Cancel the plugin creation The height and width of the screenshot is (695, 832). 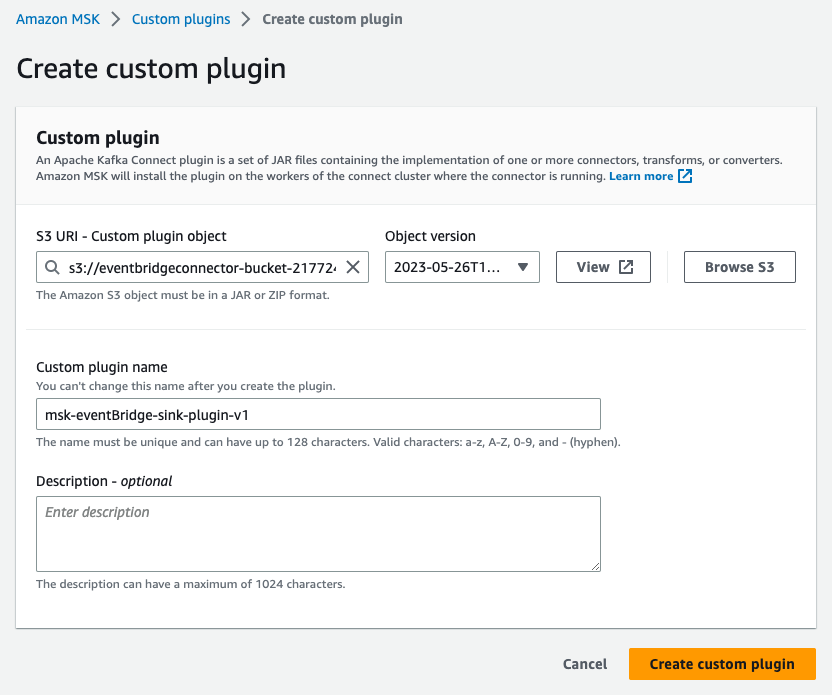(584, 664)
